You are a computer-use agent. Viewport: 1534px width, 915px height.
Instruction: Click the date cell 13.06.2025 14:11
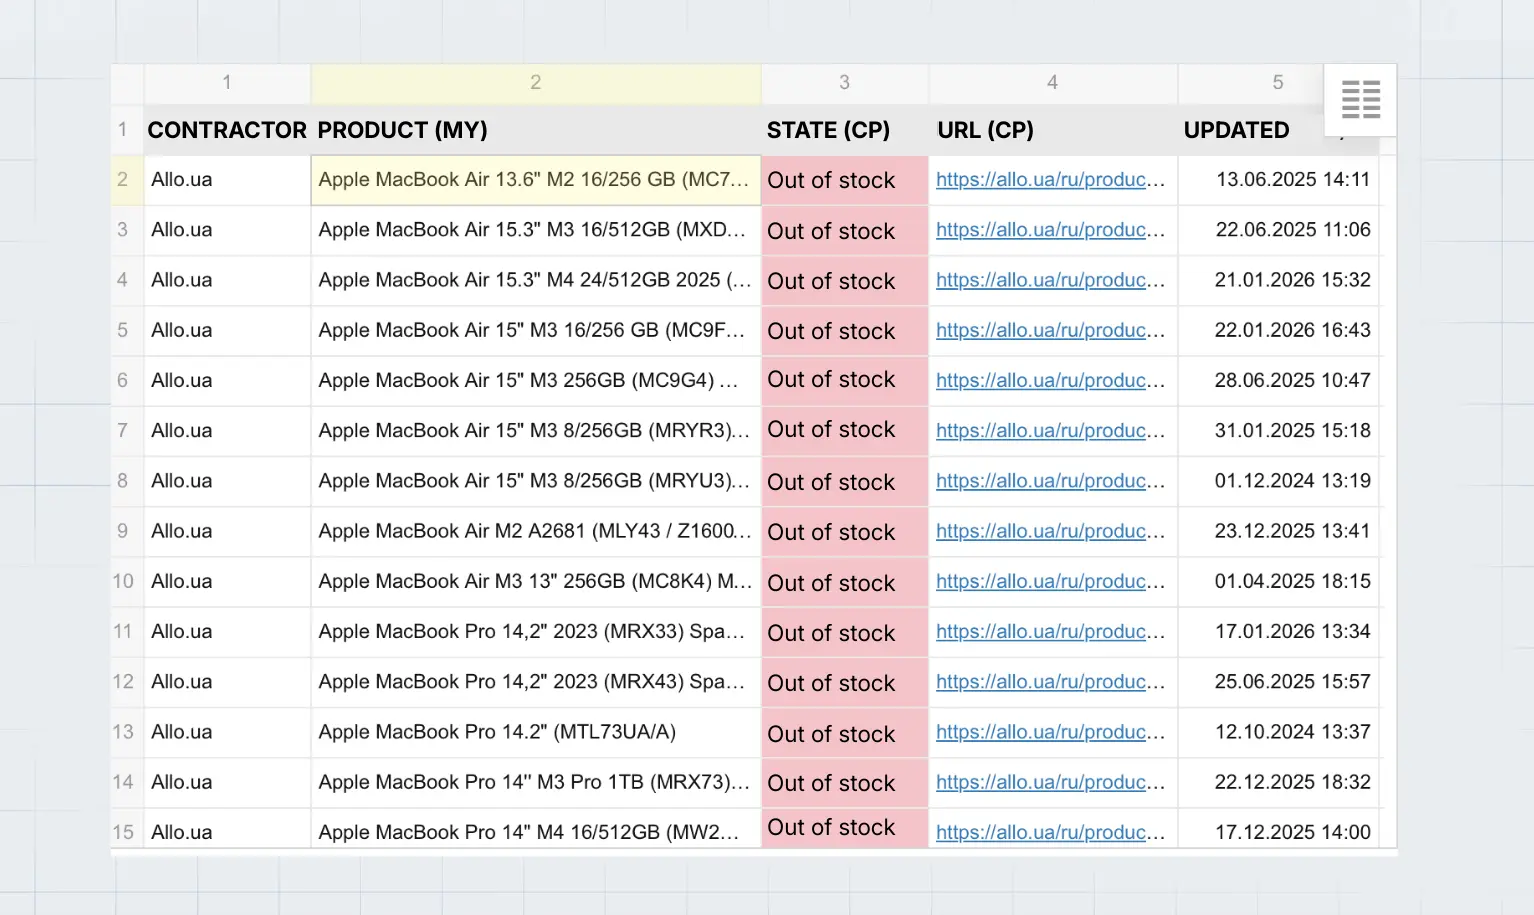[1292, 180]
